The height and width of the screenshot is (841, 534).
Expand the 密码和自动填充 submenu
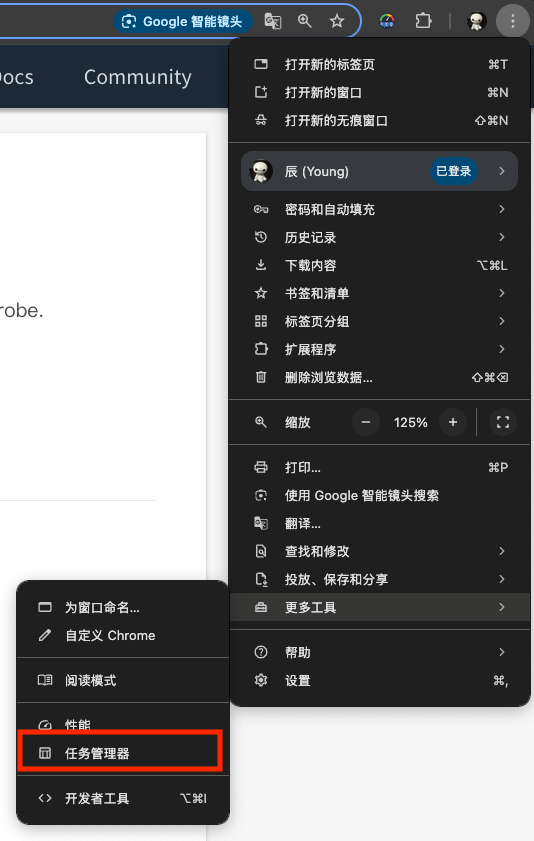[380, 209]
